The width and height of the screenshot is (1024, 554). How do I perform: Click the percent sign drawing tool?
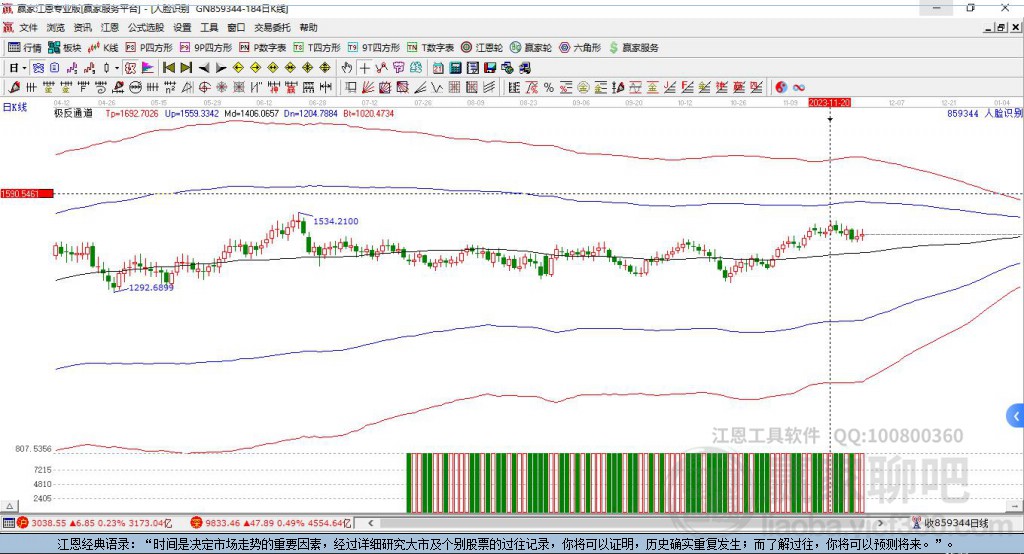[x=549, y=87]
